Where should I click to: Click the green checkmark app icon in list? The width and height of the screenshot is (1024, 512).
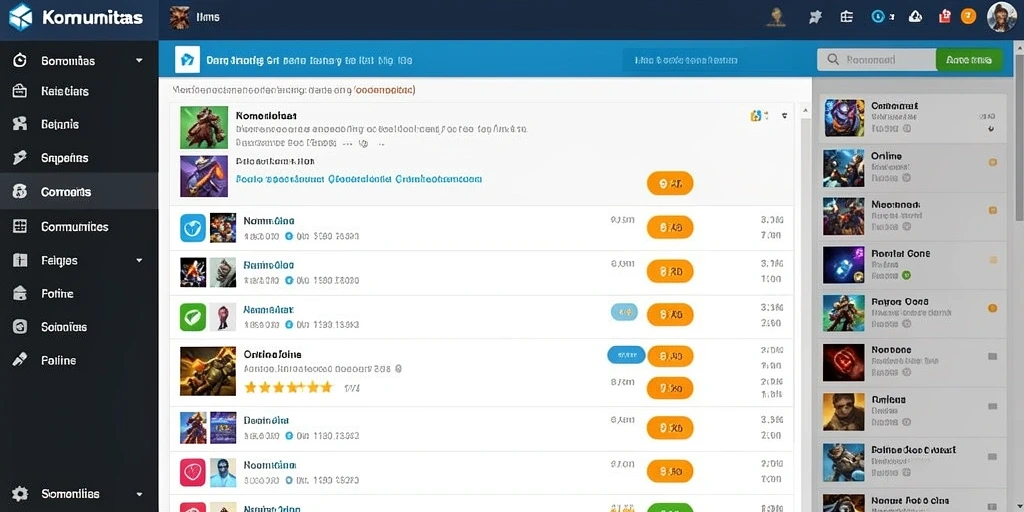tap(193, 317)
